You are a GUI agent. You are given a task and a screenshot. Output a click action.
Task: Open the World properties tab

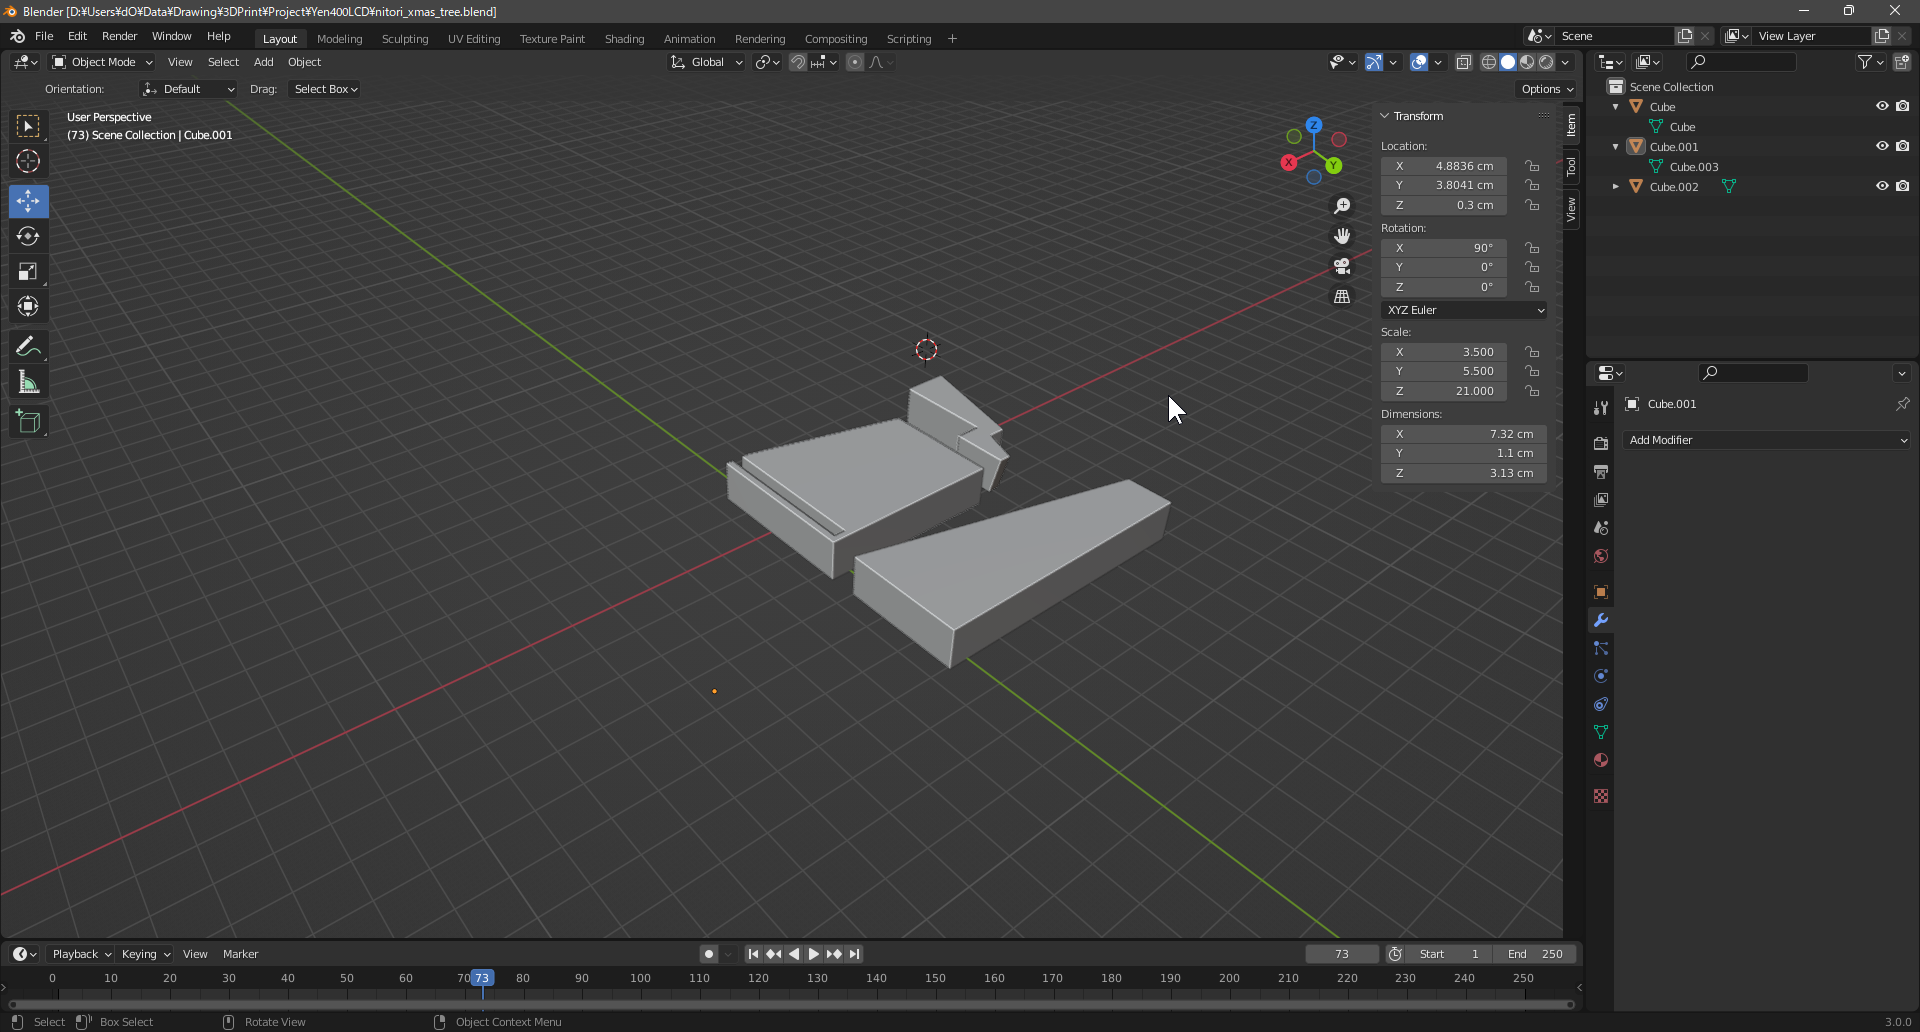point(1601,556)
